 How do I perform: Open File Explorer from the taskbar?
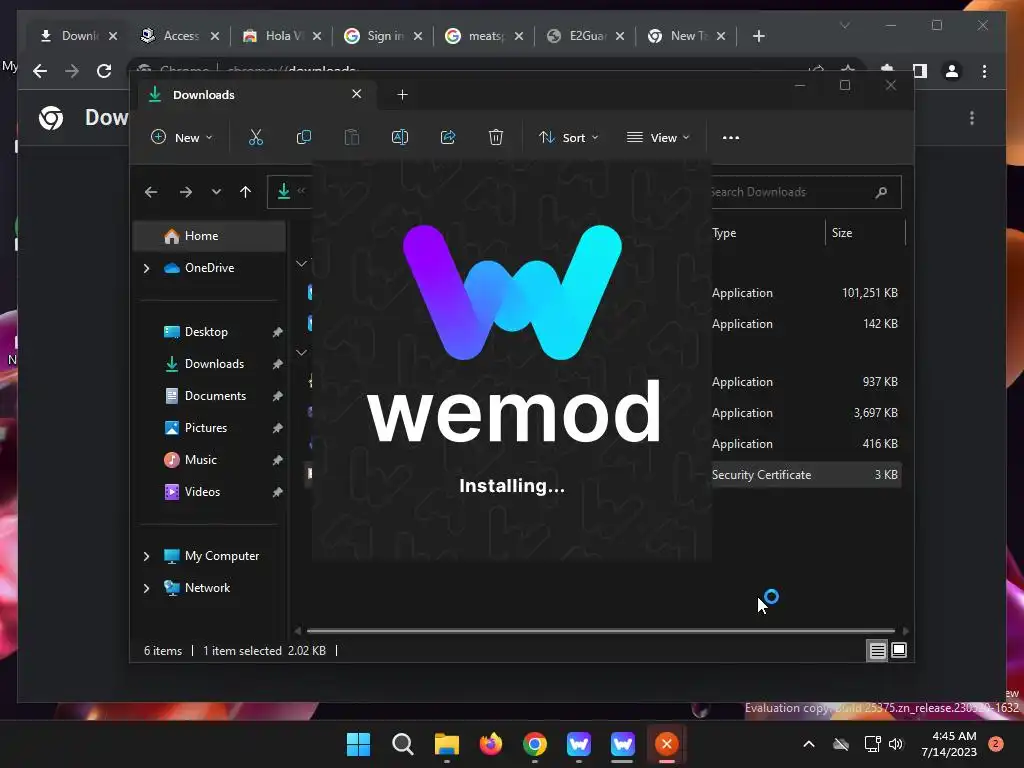pyautogui.click(x=447, y=744)
